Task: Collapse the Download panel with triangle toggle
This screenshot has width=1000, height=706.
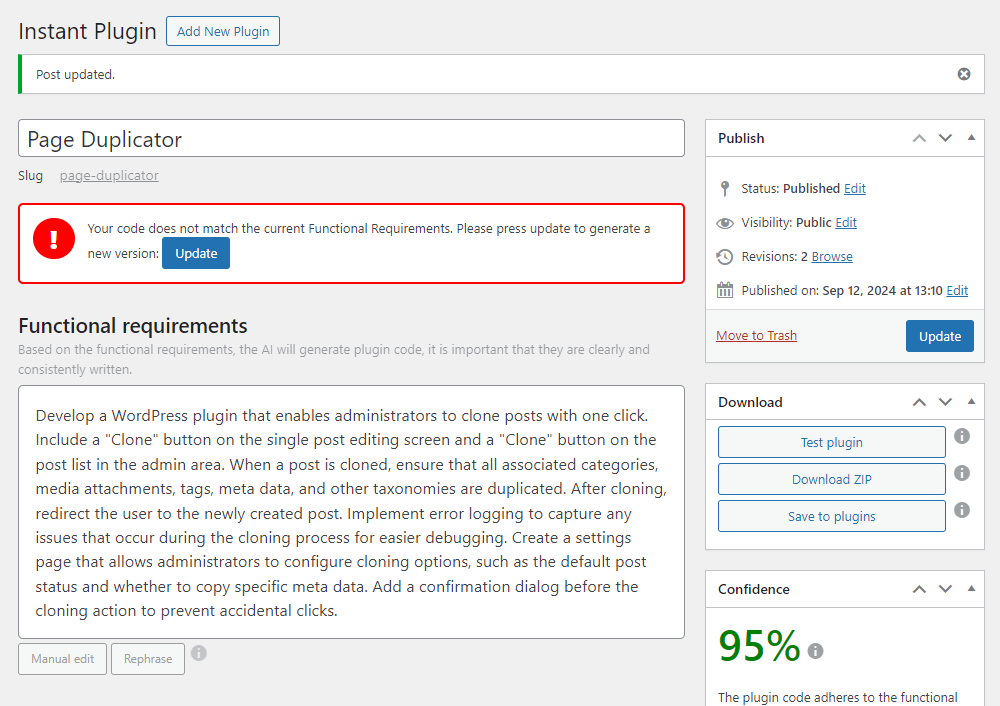Action: (x=971, y=402)
